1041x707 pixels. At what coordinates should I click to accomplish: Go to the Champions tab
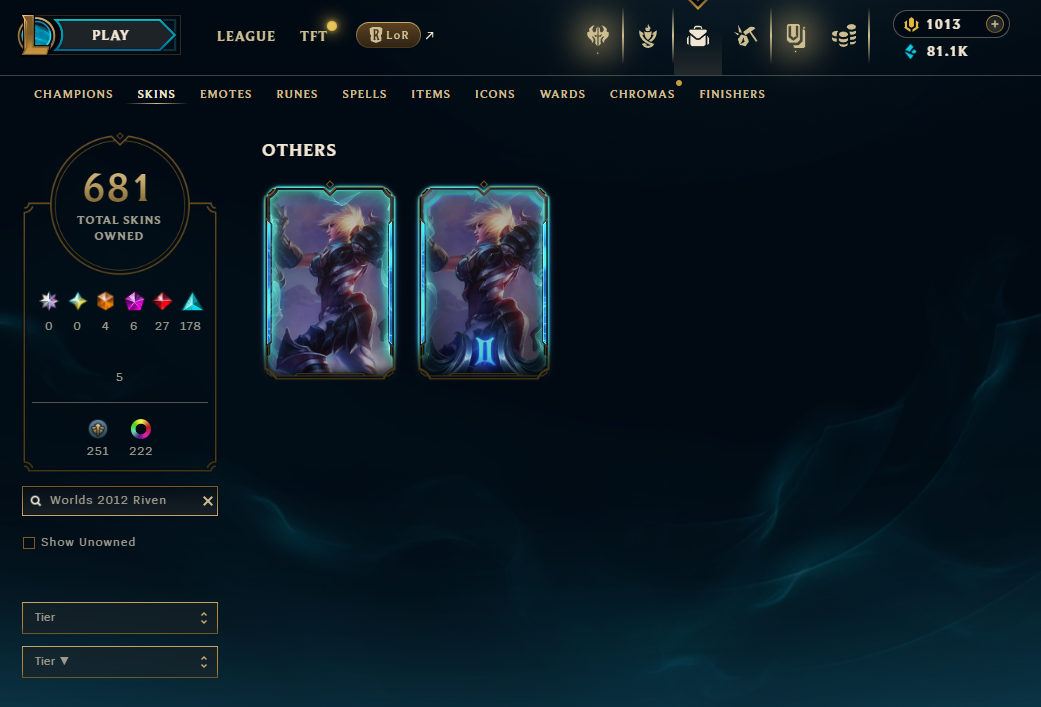point(74,94)
